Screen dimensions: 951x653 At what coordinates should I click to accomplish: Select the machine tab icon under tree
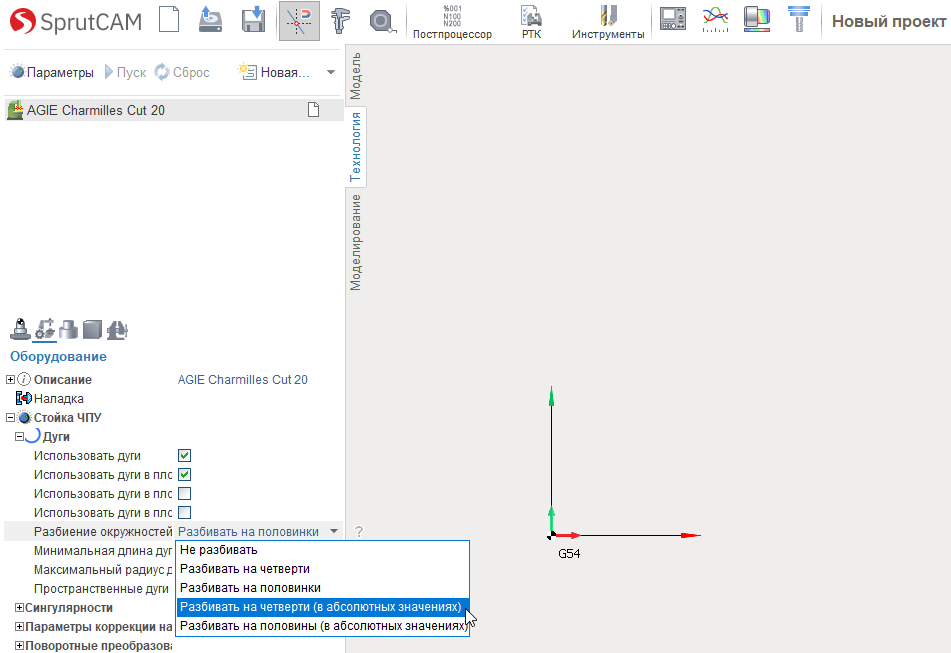[20, 329]
